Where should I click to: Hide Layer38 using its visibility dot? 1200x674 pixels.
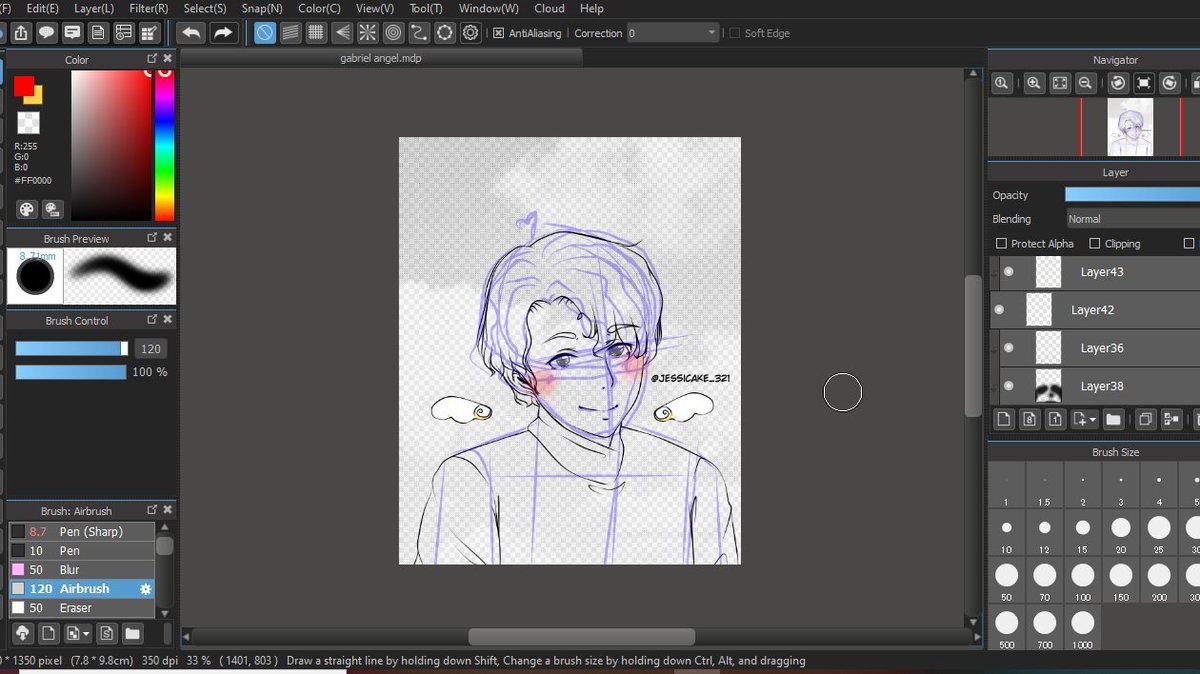[1009, 386]
